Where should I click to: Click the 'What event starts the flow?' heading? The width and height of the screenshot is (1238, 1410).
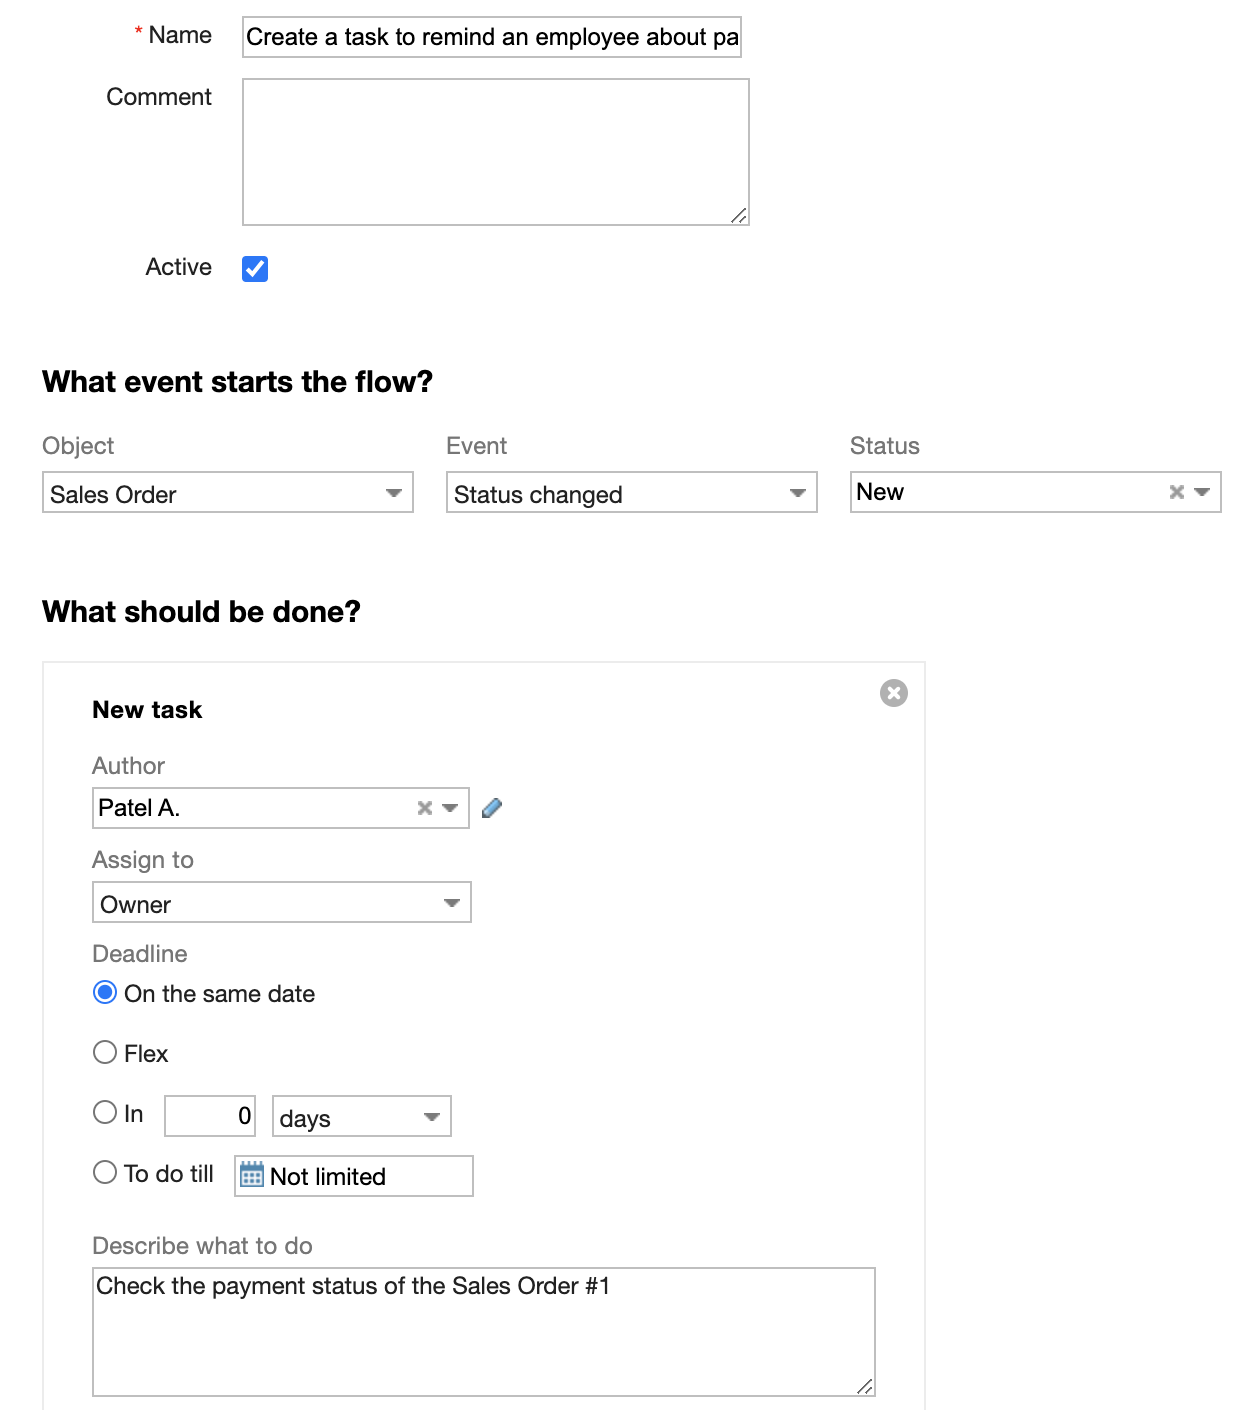238,382
